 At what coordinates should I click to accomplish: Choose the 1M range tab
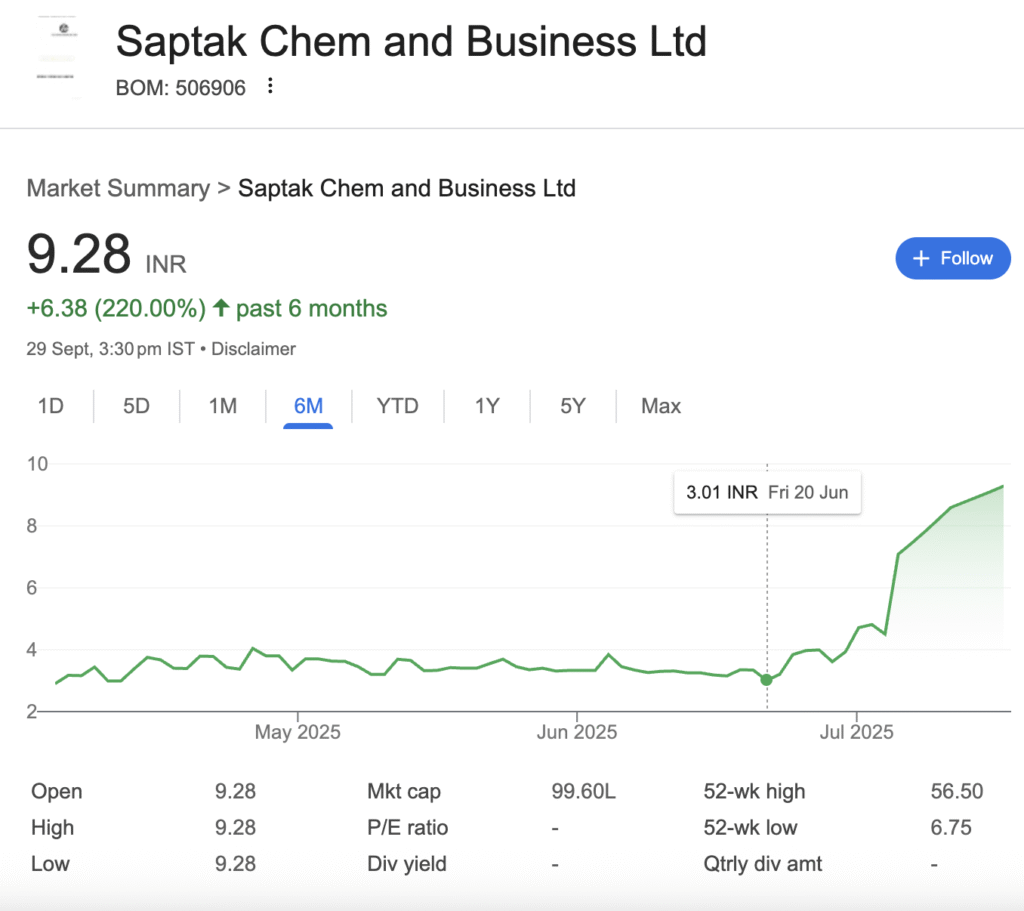pos(222,406)
